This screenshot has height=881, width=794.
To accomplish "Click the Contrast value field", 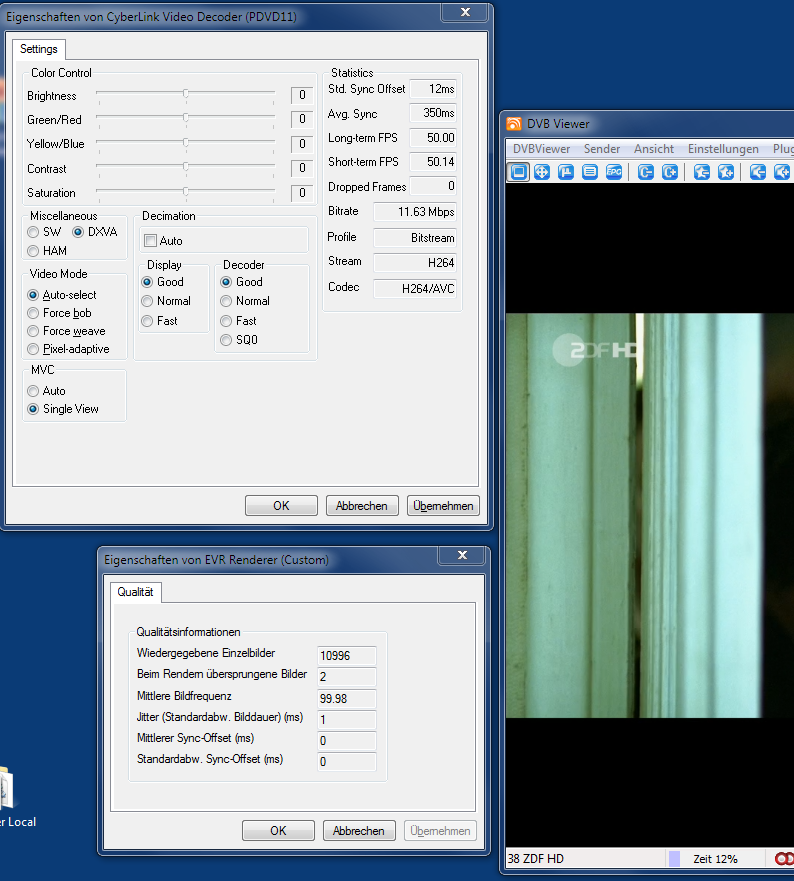I will tap(302, 168).
